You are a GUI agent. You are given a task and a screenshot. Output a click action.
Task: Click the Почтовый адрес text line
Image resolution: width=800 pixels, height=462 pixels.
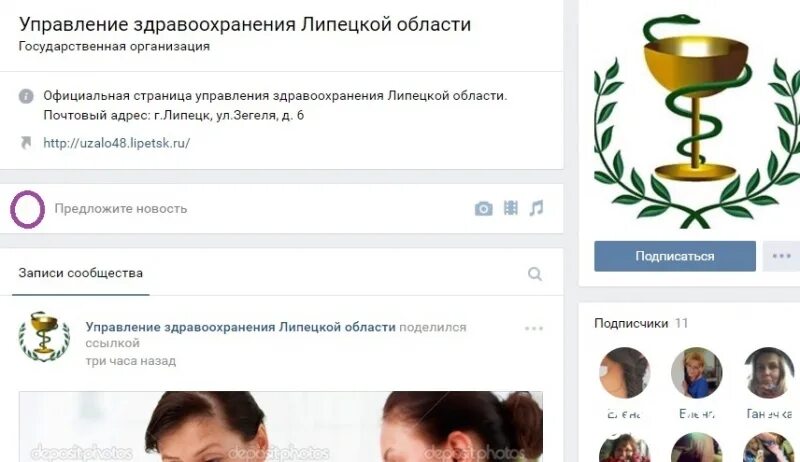pyautogui.click(x=173, y=115)
